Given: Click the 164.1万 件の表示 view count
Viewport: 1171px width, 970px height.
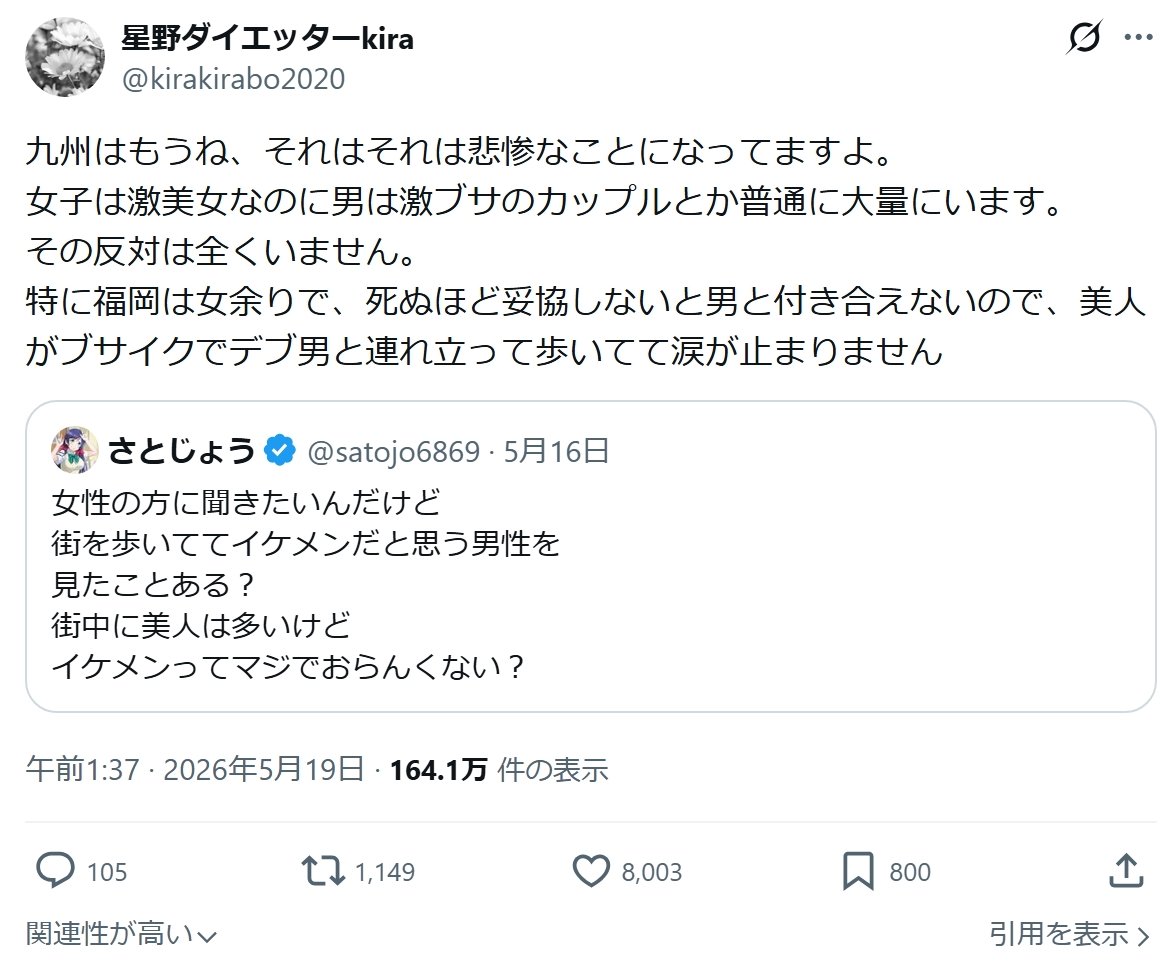Looking at the screenshot, I should tap(499, 769).
